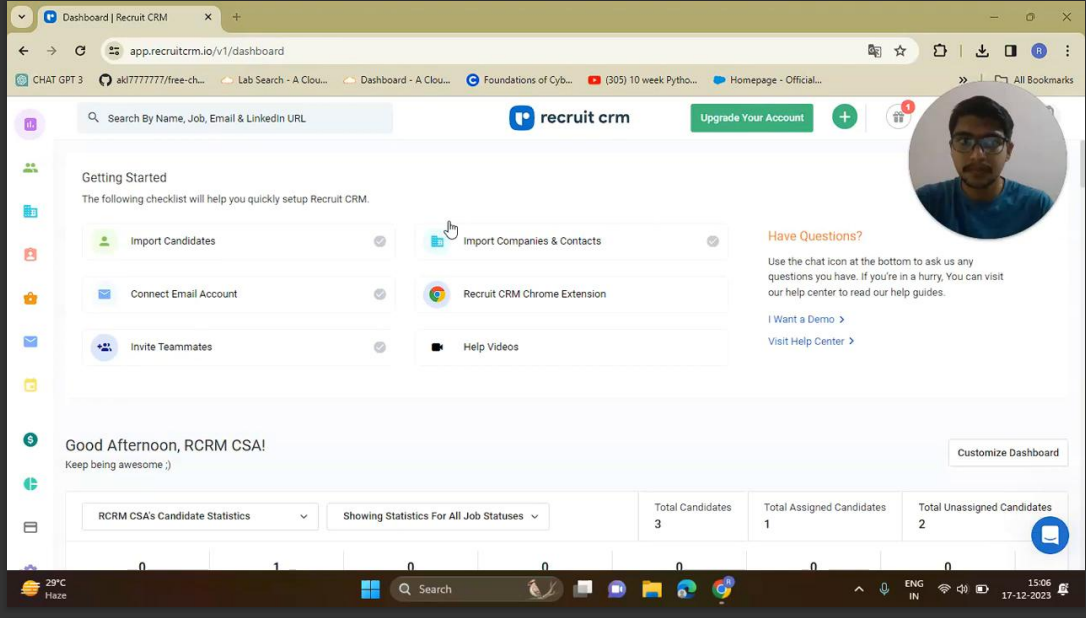
Task: Check off the Invite Teammates item
Action: point(380,347)
